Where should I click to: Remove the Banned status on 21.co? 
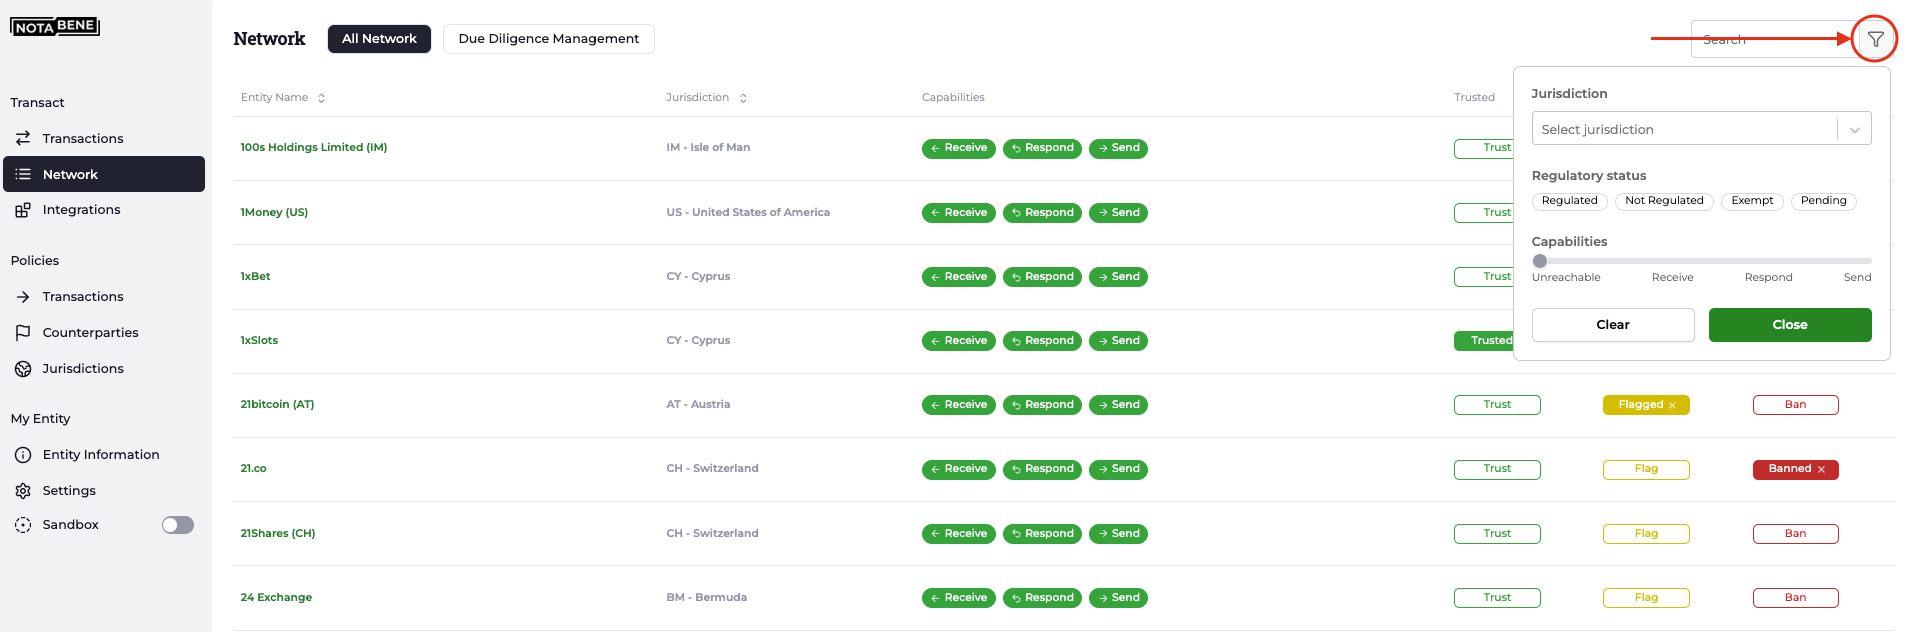pos(1821,469)
